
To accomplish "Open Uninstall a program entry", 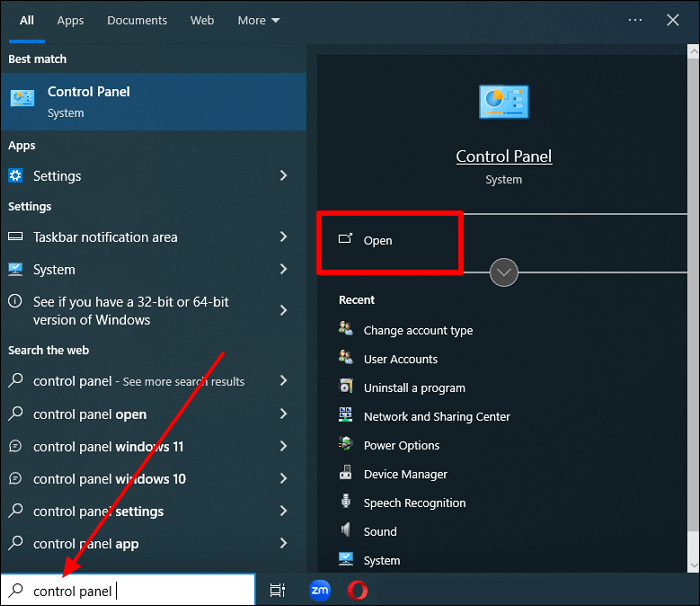I will click(x=414, y=388).
